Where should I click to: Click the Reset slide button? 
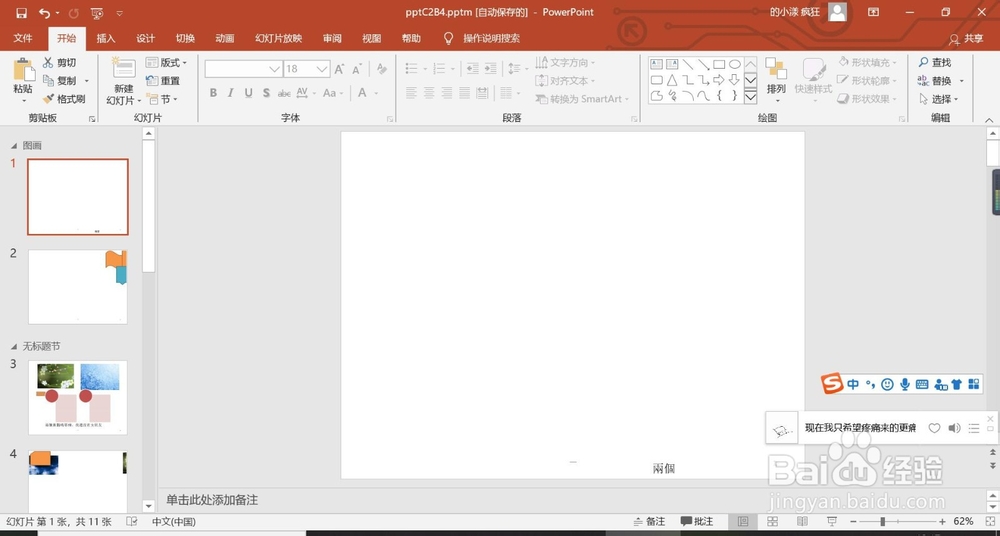coord(163,80)
